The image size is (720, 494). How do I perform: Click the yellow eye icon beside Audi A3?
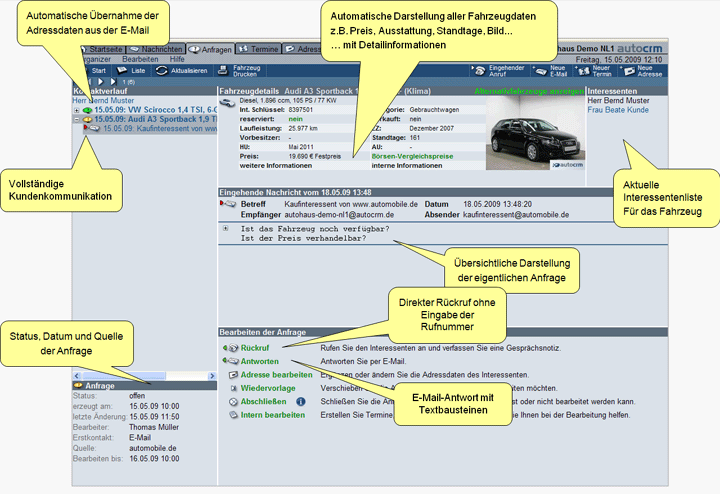pyautogui.click(x=87, y=119)
